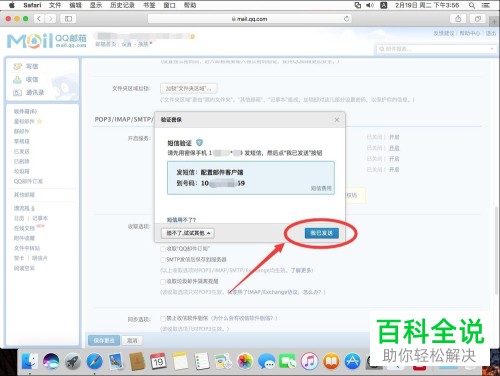Click the 写信 compose icon in sidebar

tap(17, 66)
